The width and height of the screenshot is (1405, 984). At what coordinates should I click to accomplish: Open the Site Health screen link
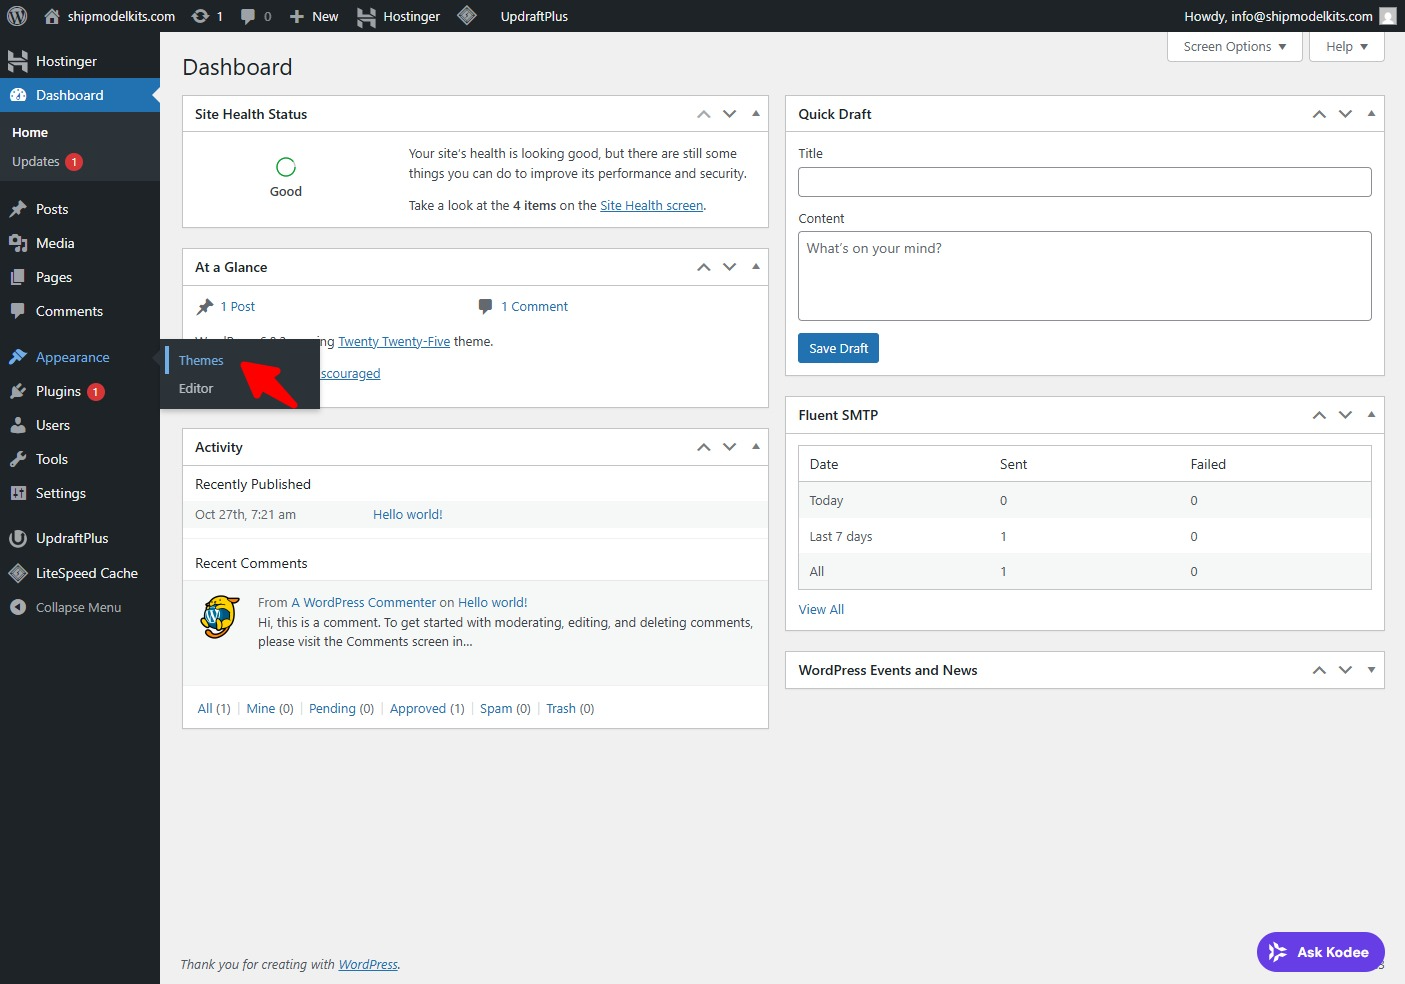click(x=651, y=205)
